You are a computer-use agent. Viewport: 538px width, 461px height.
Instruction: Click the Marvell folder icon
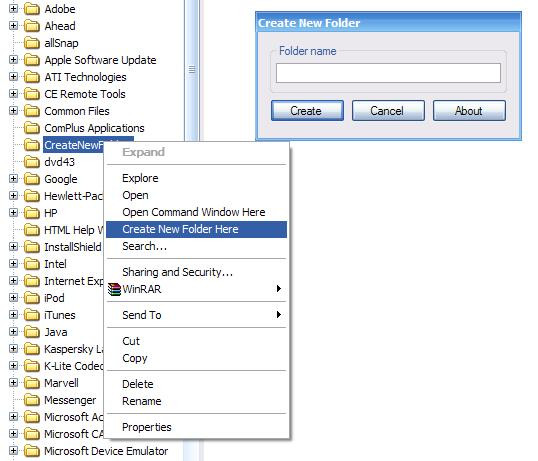coord(32,383)
